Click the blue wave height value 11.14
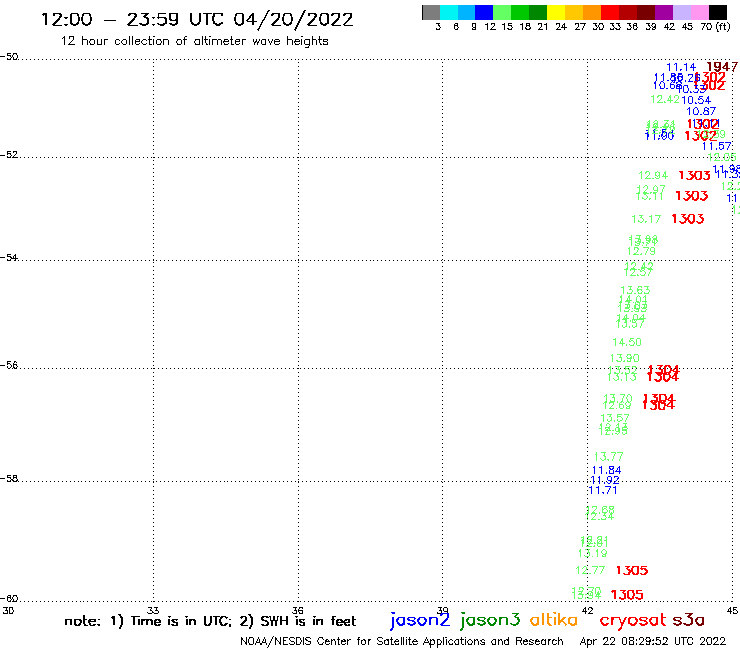Image resolution: width=740 pixels, height=650 pixels. click(x=681, y=68)
